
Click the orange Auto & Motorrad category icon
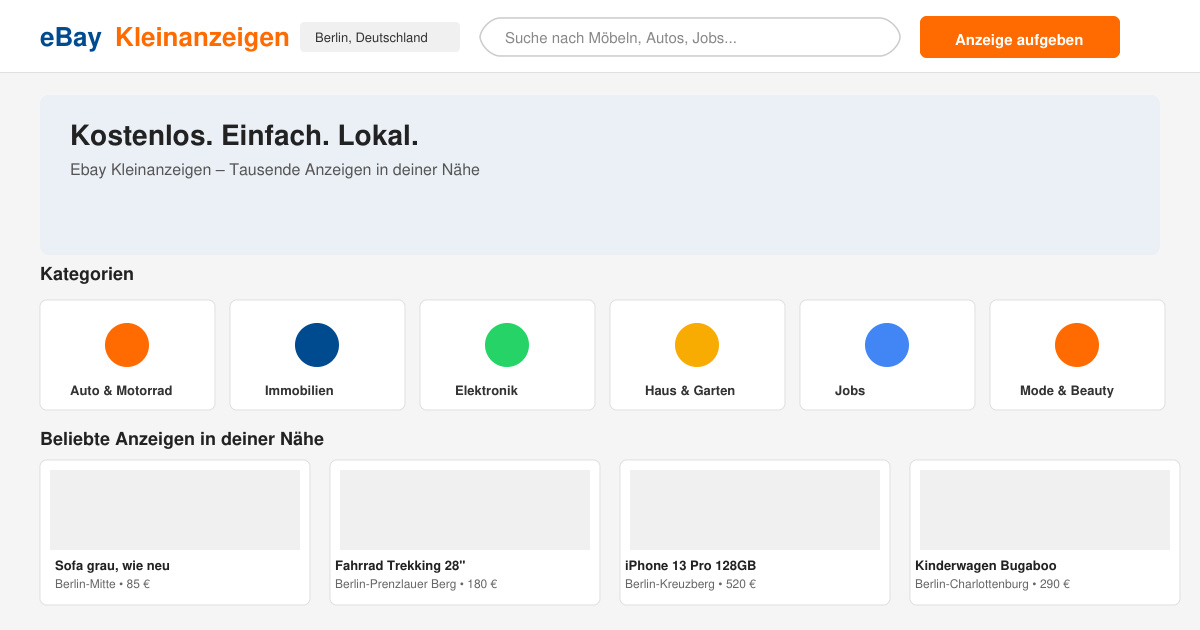pos(127,345)
